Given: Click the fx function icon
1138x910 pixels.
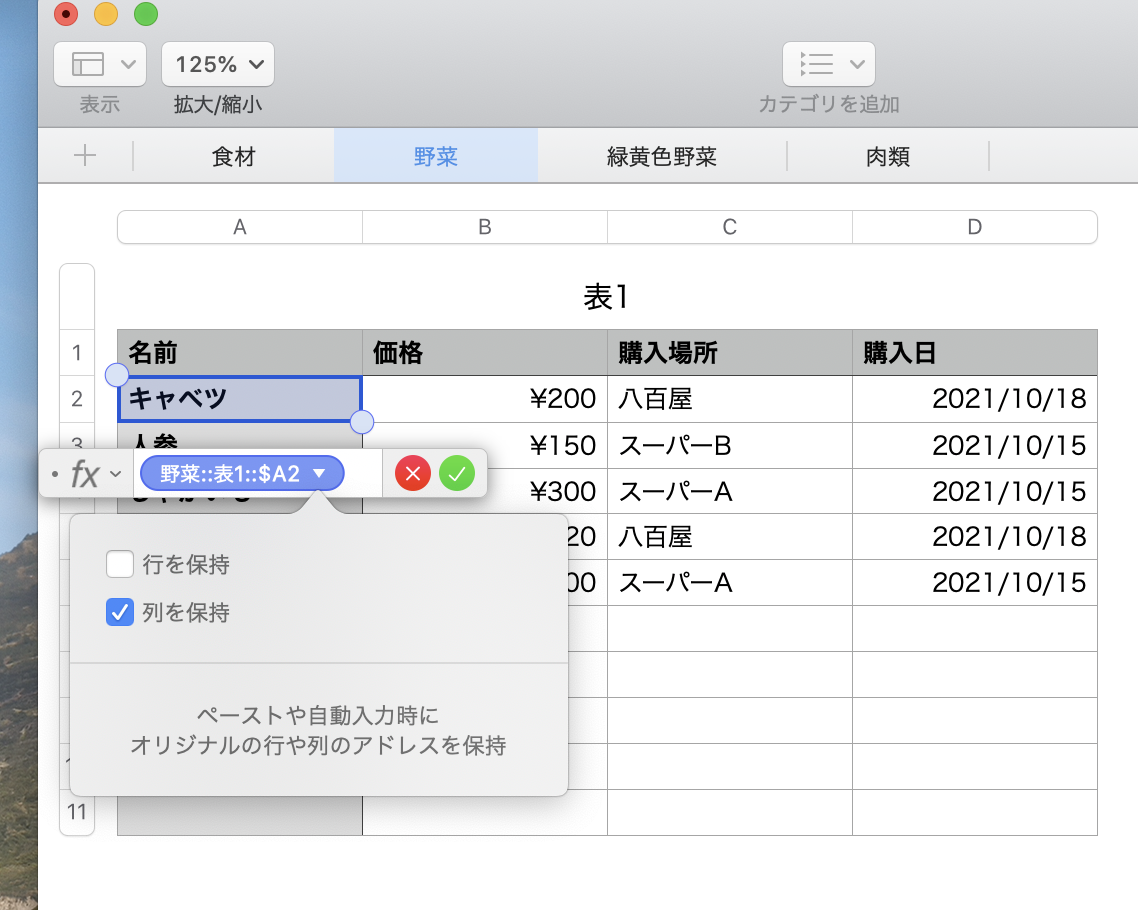Looking at the screenshot, I should click(x=84, y=474).
